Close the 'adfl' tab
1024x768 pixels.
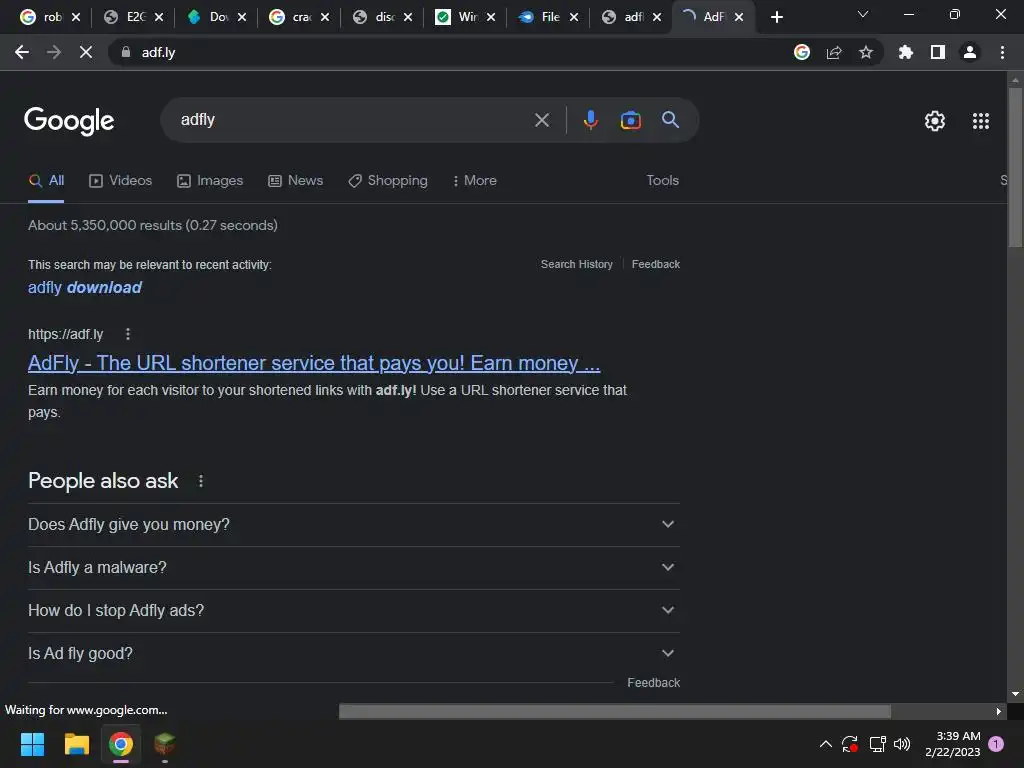pos(656,17)
